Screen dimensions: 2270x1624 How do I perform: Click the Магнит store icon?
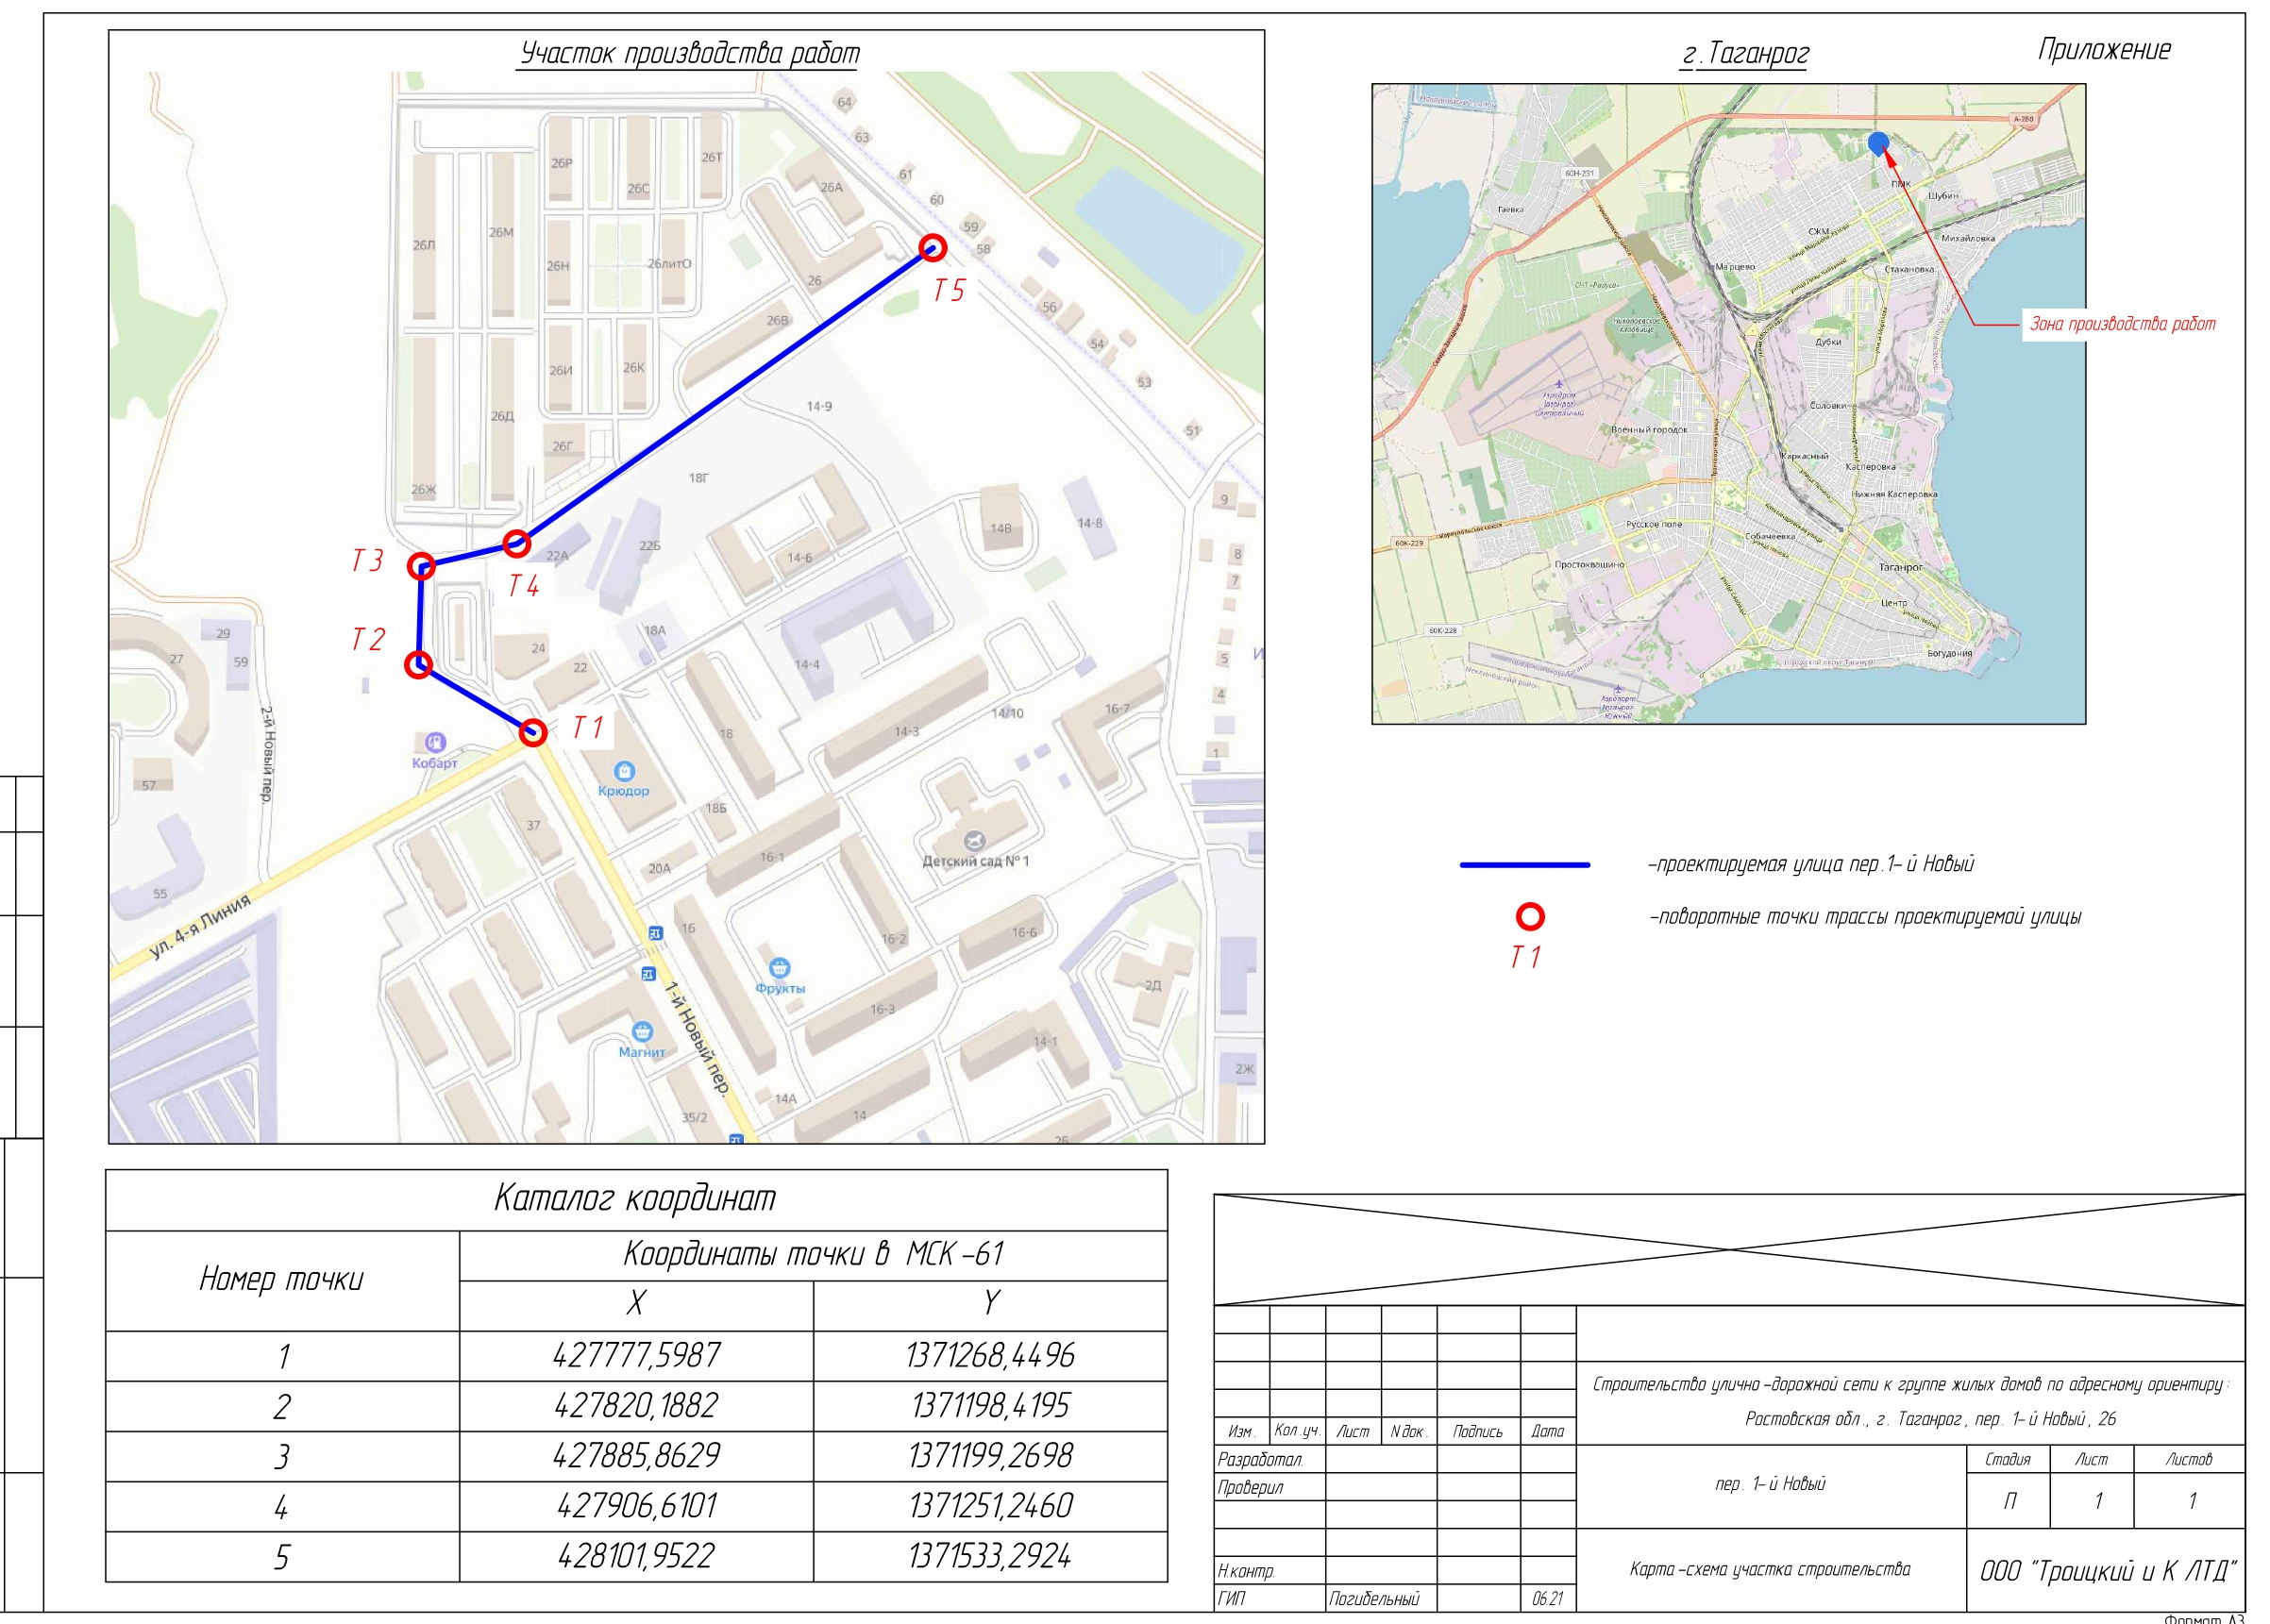(642, 1032)
